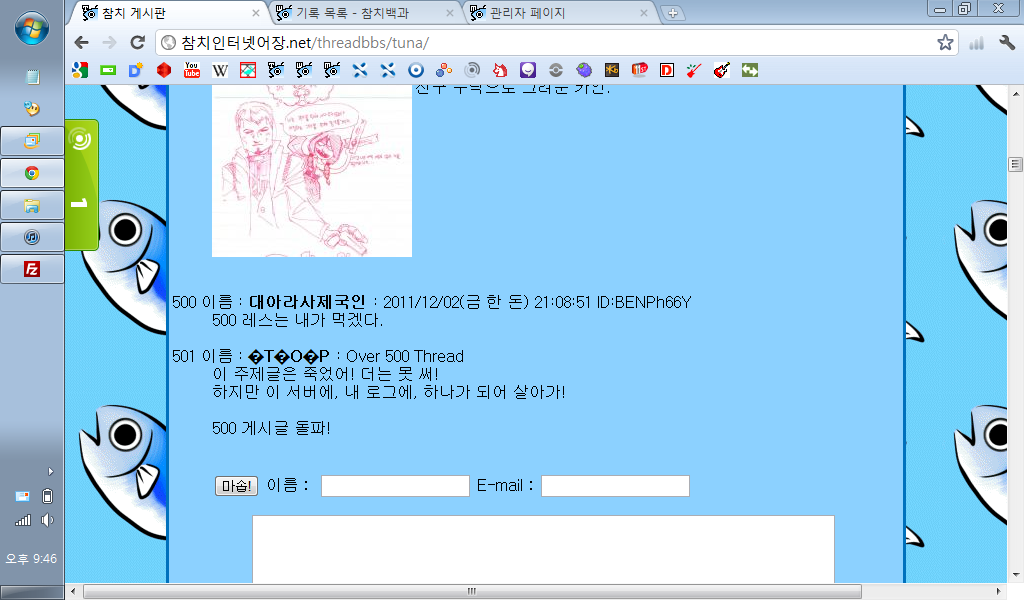This screenshot has height=600, width=1024.
Task: Open Chrome's wrench settings menu
Action: [1007, 43]
